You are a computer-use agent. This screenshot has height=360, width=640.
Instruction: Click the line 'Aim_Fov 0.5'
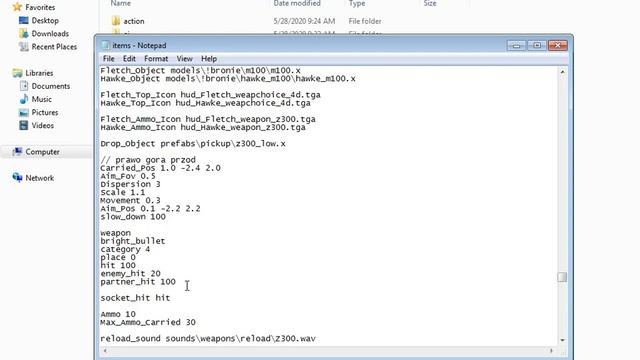(128, 176)
